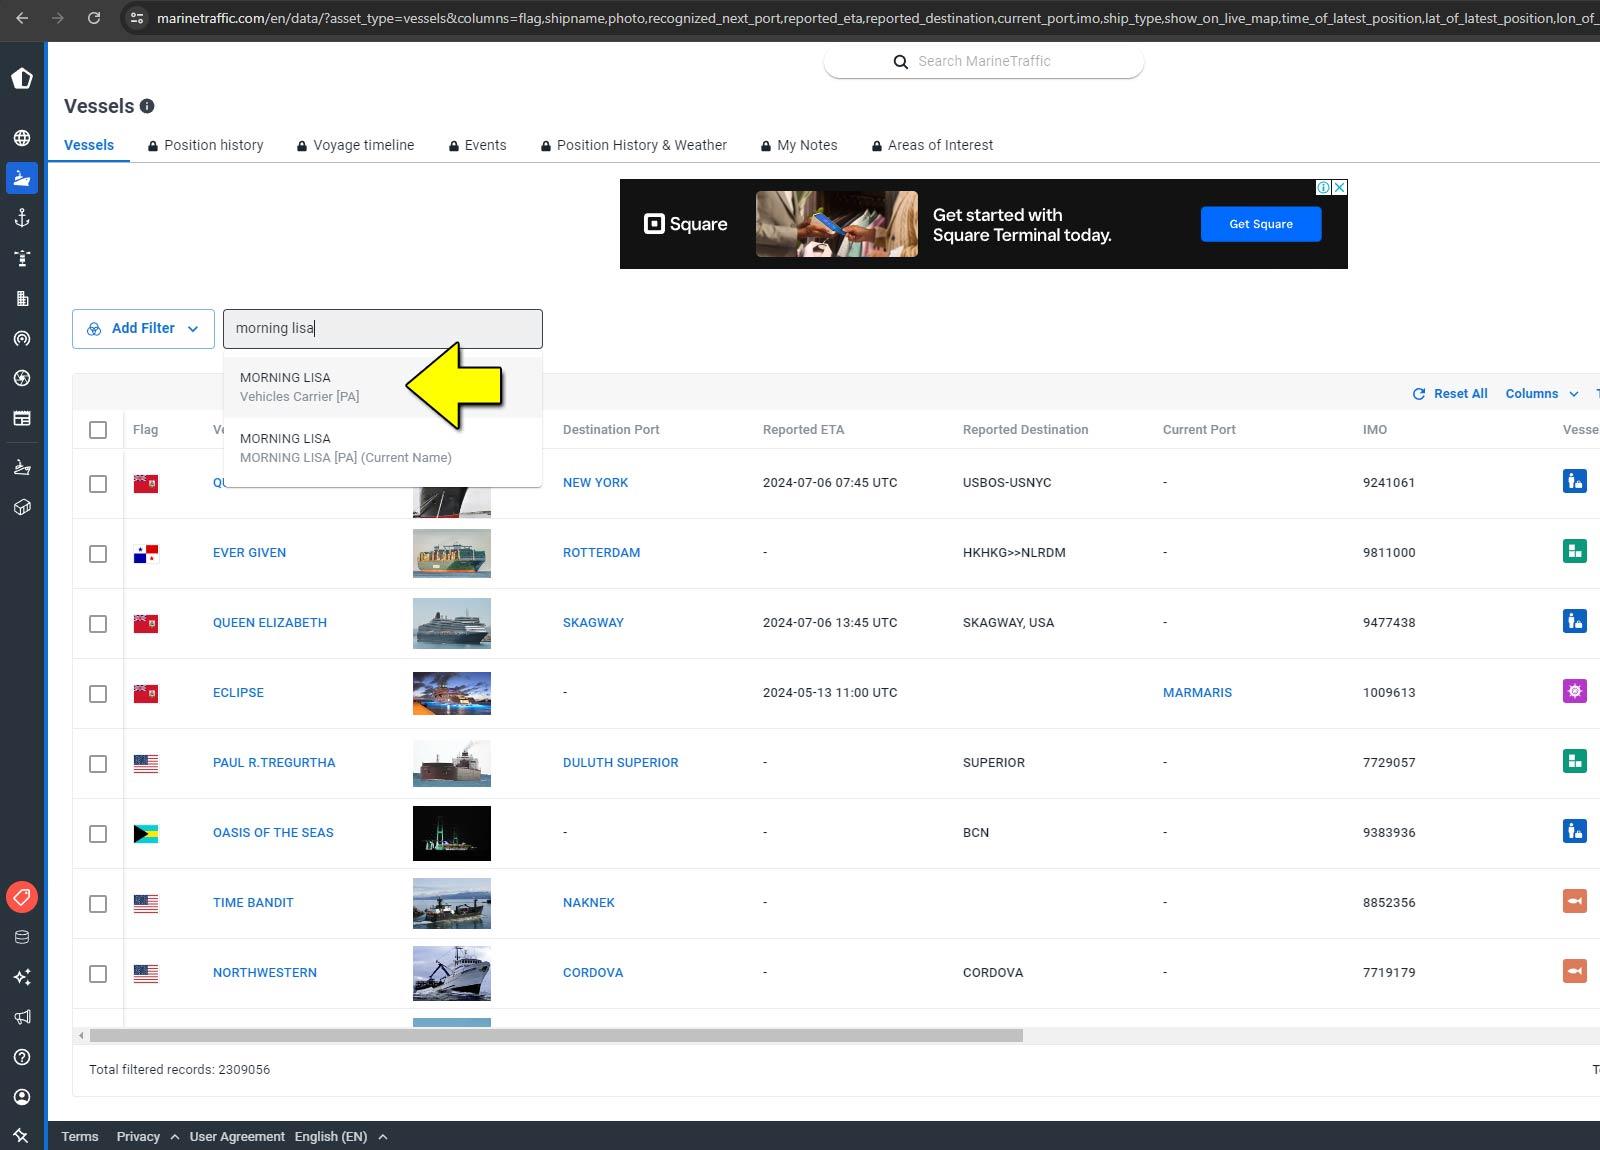Switch to Position History & Weather tab
The image size is (1600, 1150).
634,145
